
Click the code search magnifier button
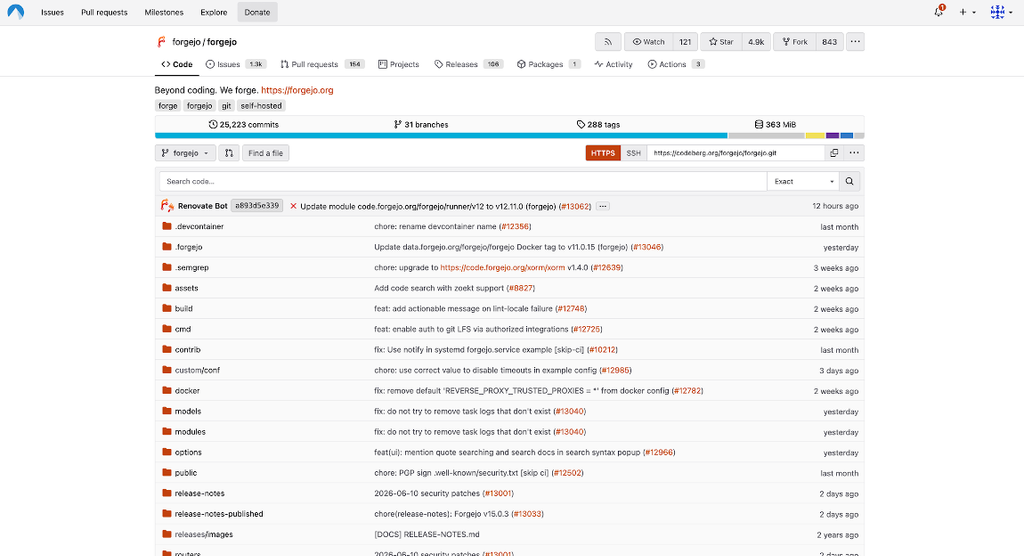849,182
